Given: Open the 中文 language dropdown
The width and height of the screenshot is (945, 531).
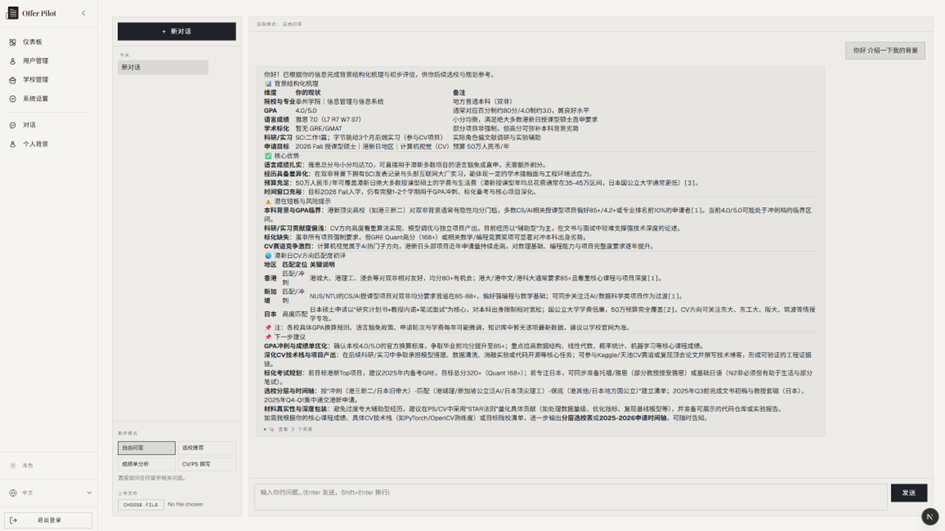Looking at the screenshot, I should 48,493.
